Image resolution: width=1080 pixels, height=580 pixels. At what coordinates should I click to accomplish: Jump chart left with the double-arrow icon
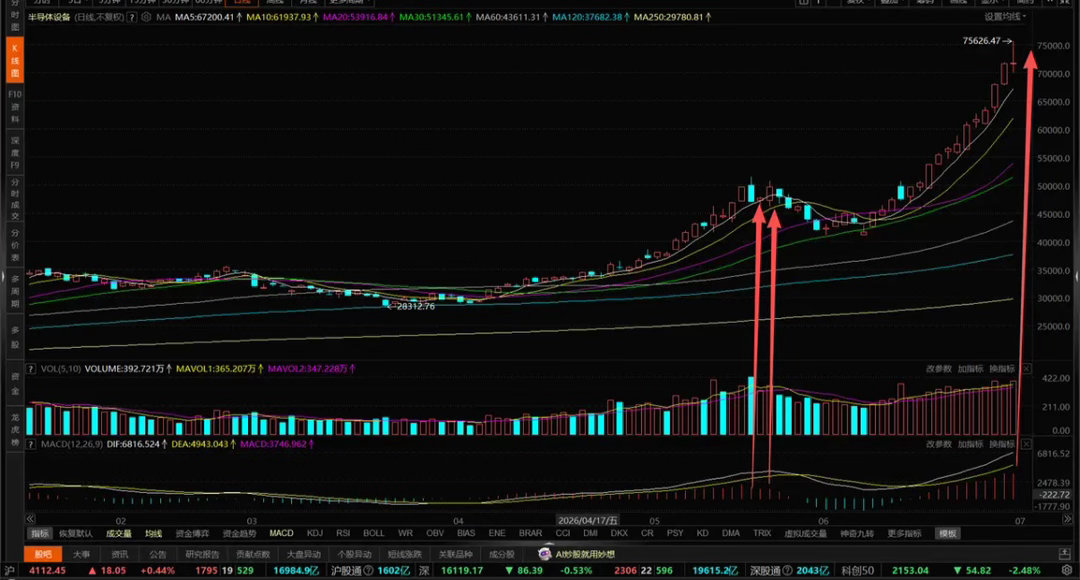point(30,519)
